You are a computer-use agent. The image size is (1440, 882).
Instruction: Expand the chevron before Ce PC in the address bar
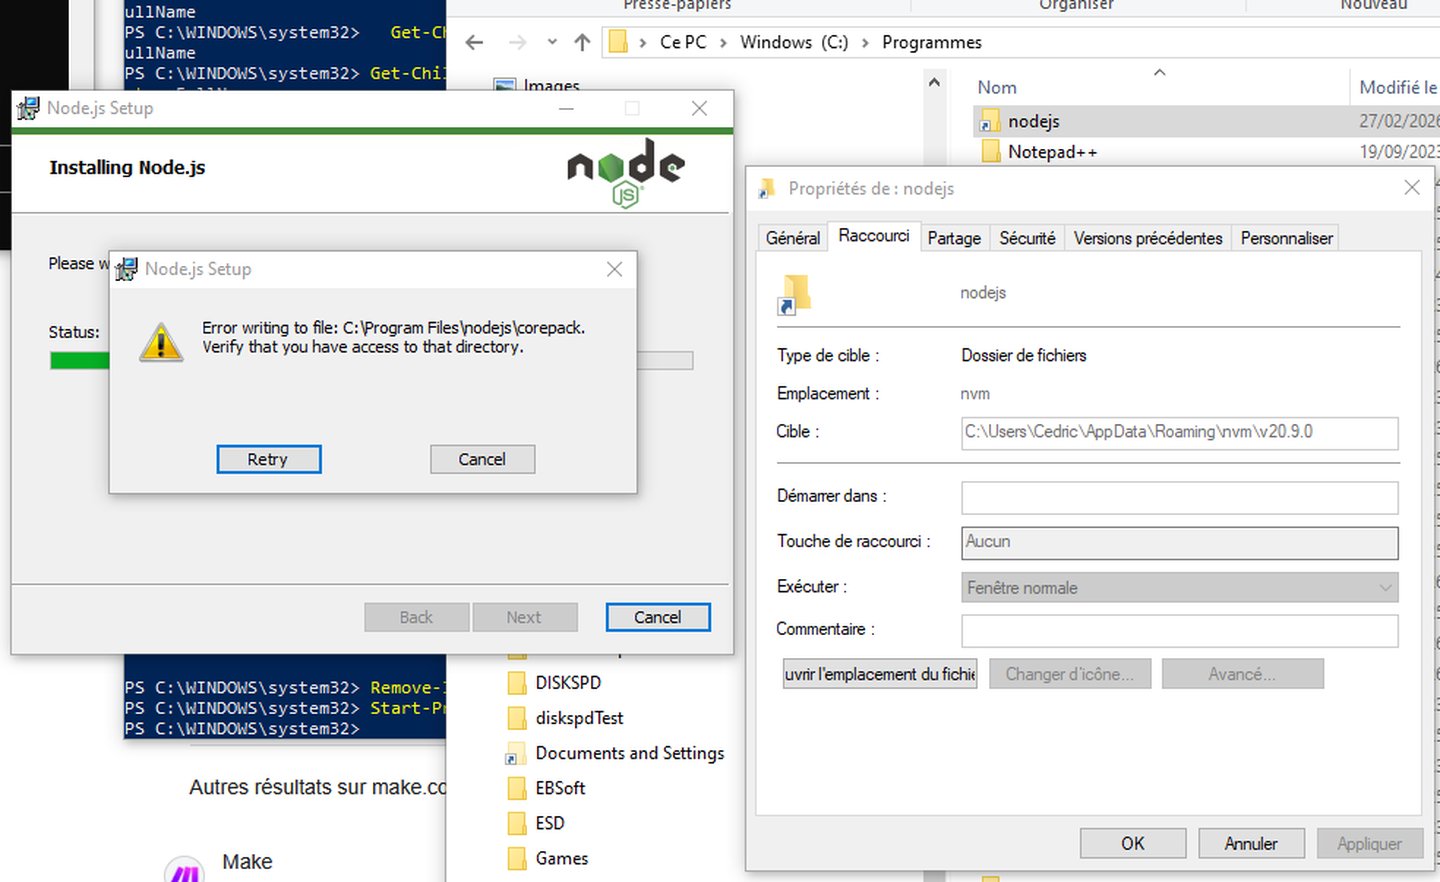(x=642, y=42)
